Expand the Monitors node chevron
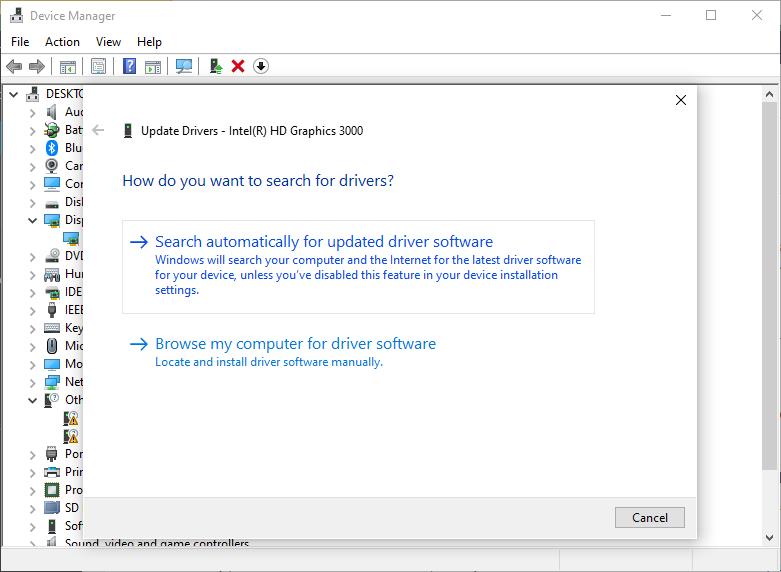The height and width of the screenshot is (572, 781). pos(33,364)
